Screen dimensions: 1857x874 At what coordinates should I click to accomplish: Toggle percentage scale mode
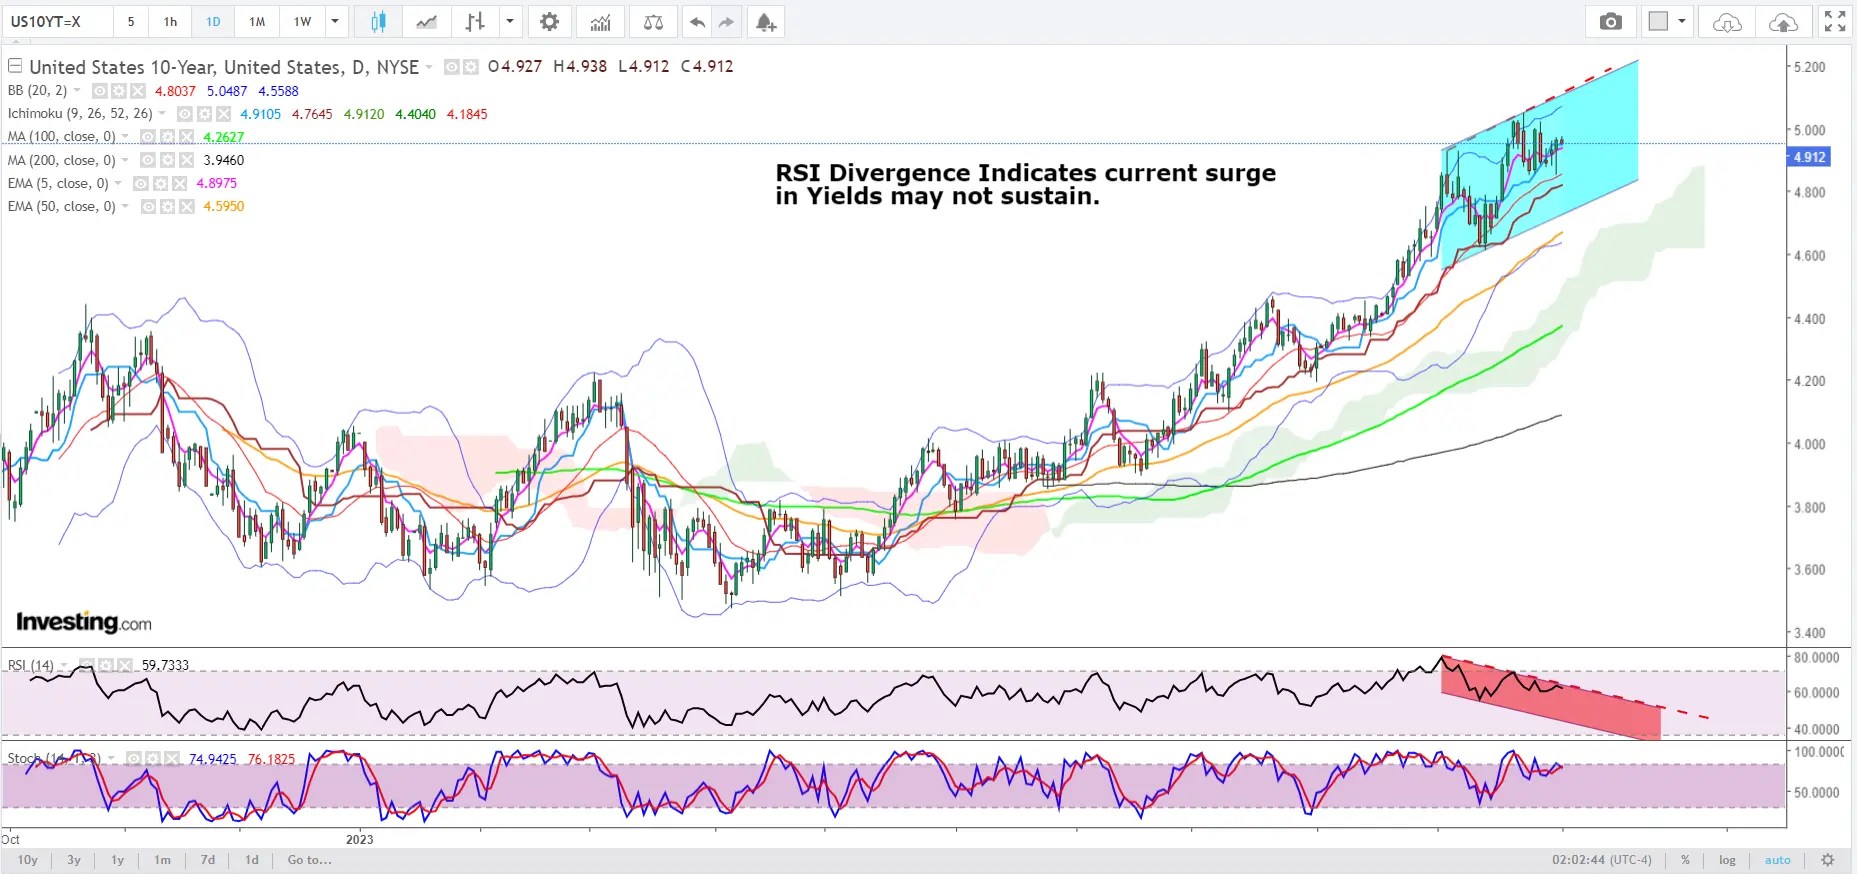pyautogui.click(x=1685, y=860)
